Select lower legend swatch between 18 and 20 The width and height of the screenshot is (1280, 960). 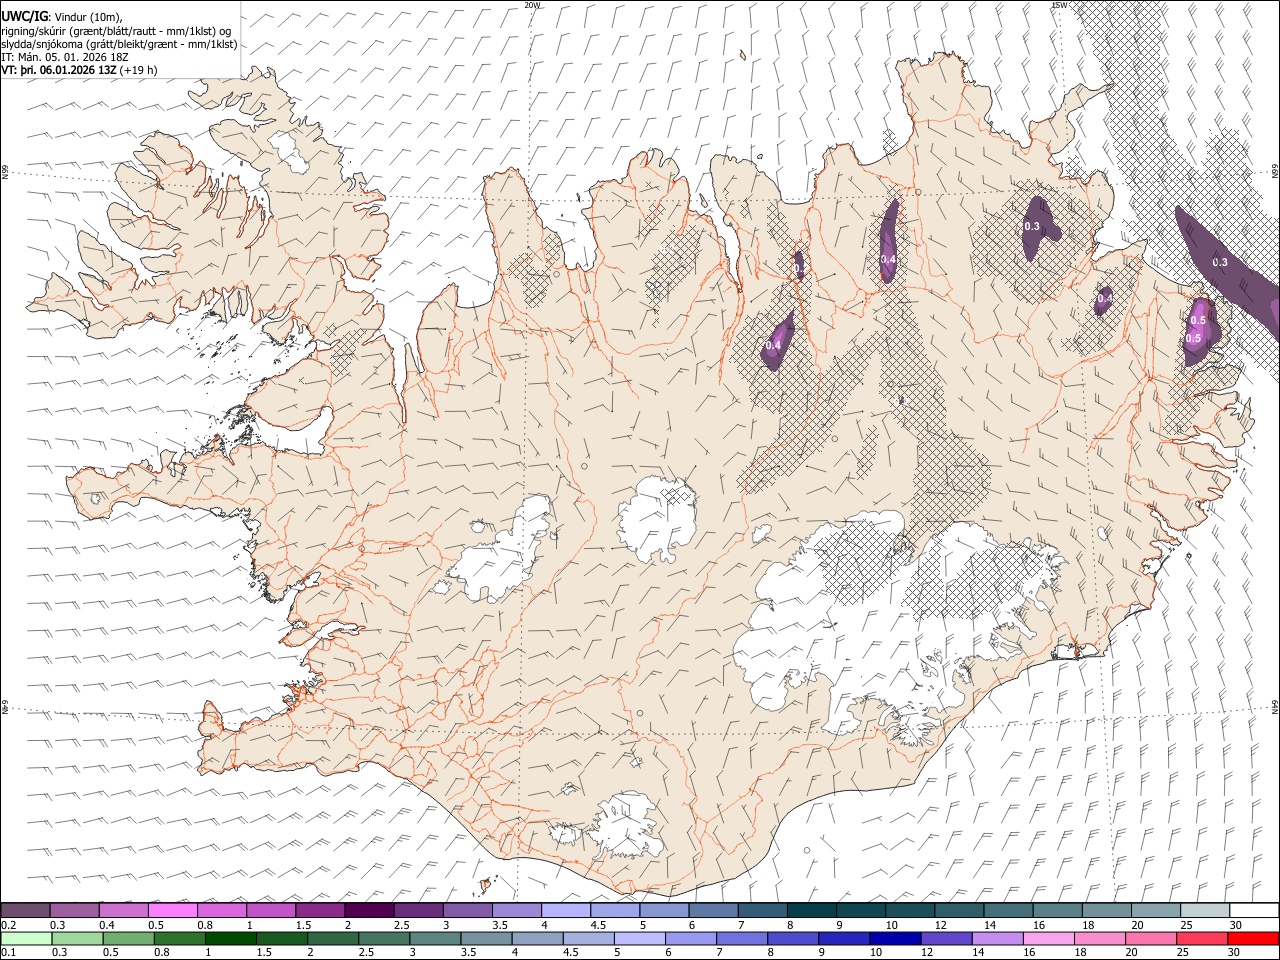[1099, 938]
